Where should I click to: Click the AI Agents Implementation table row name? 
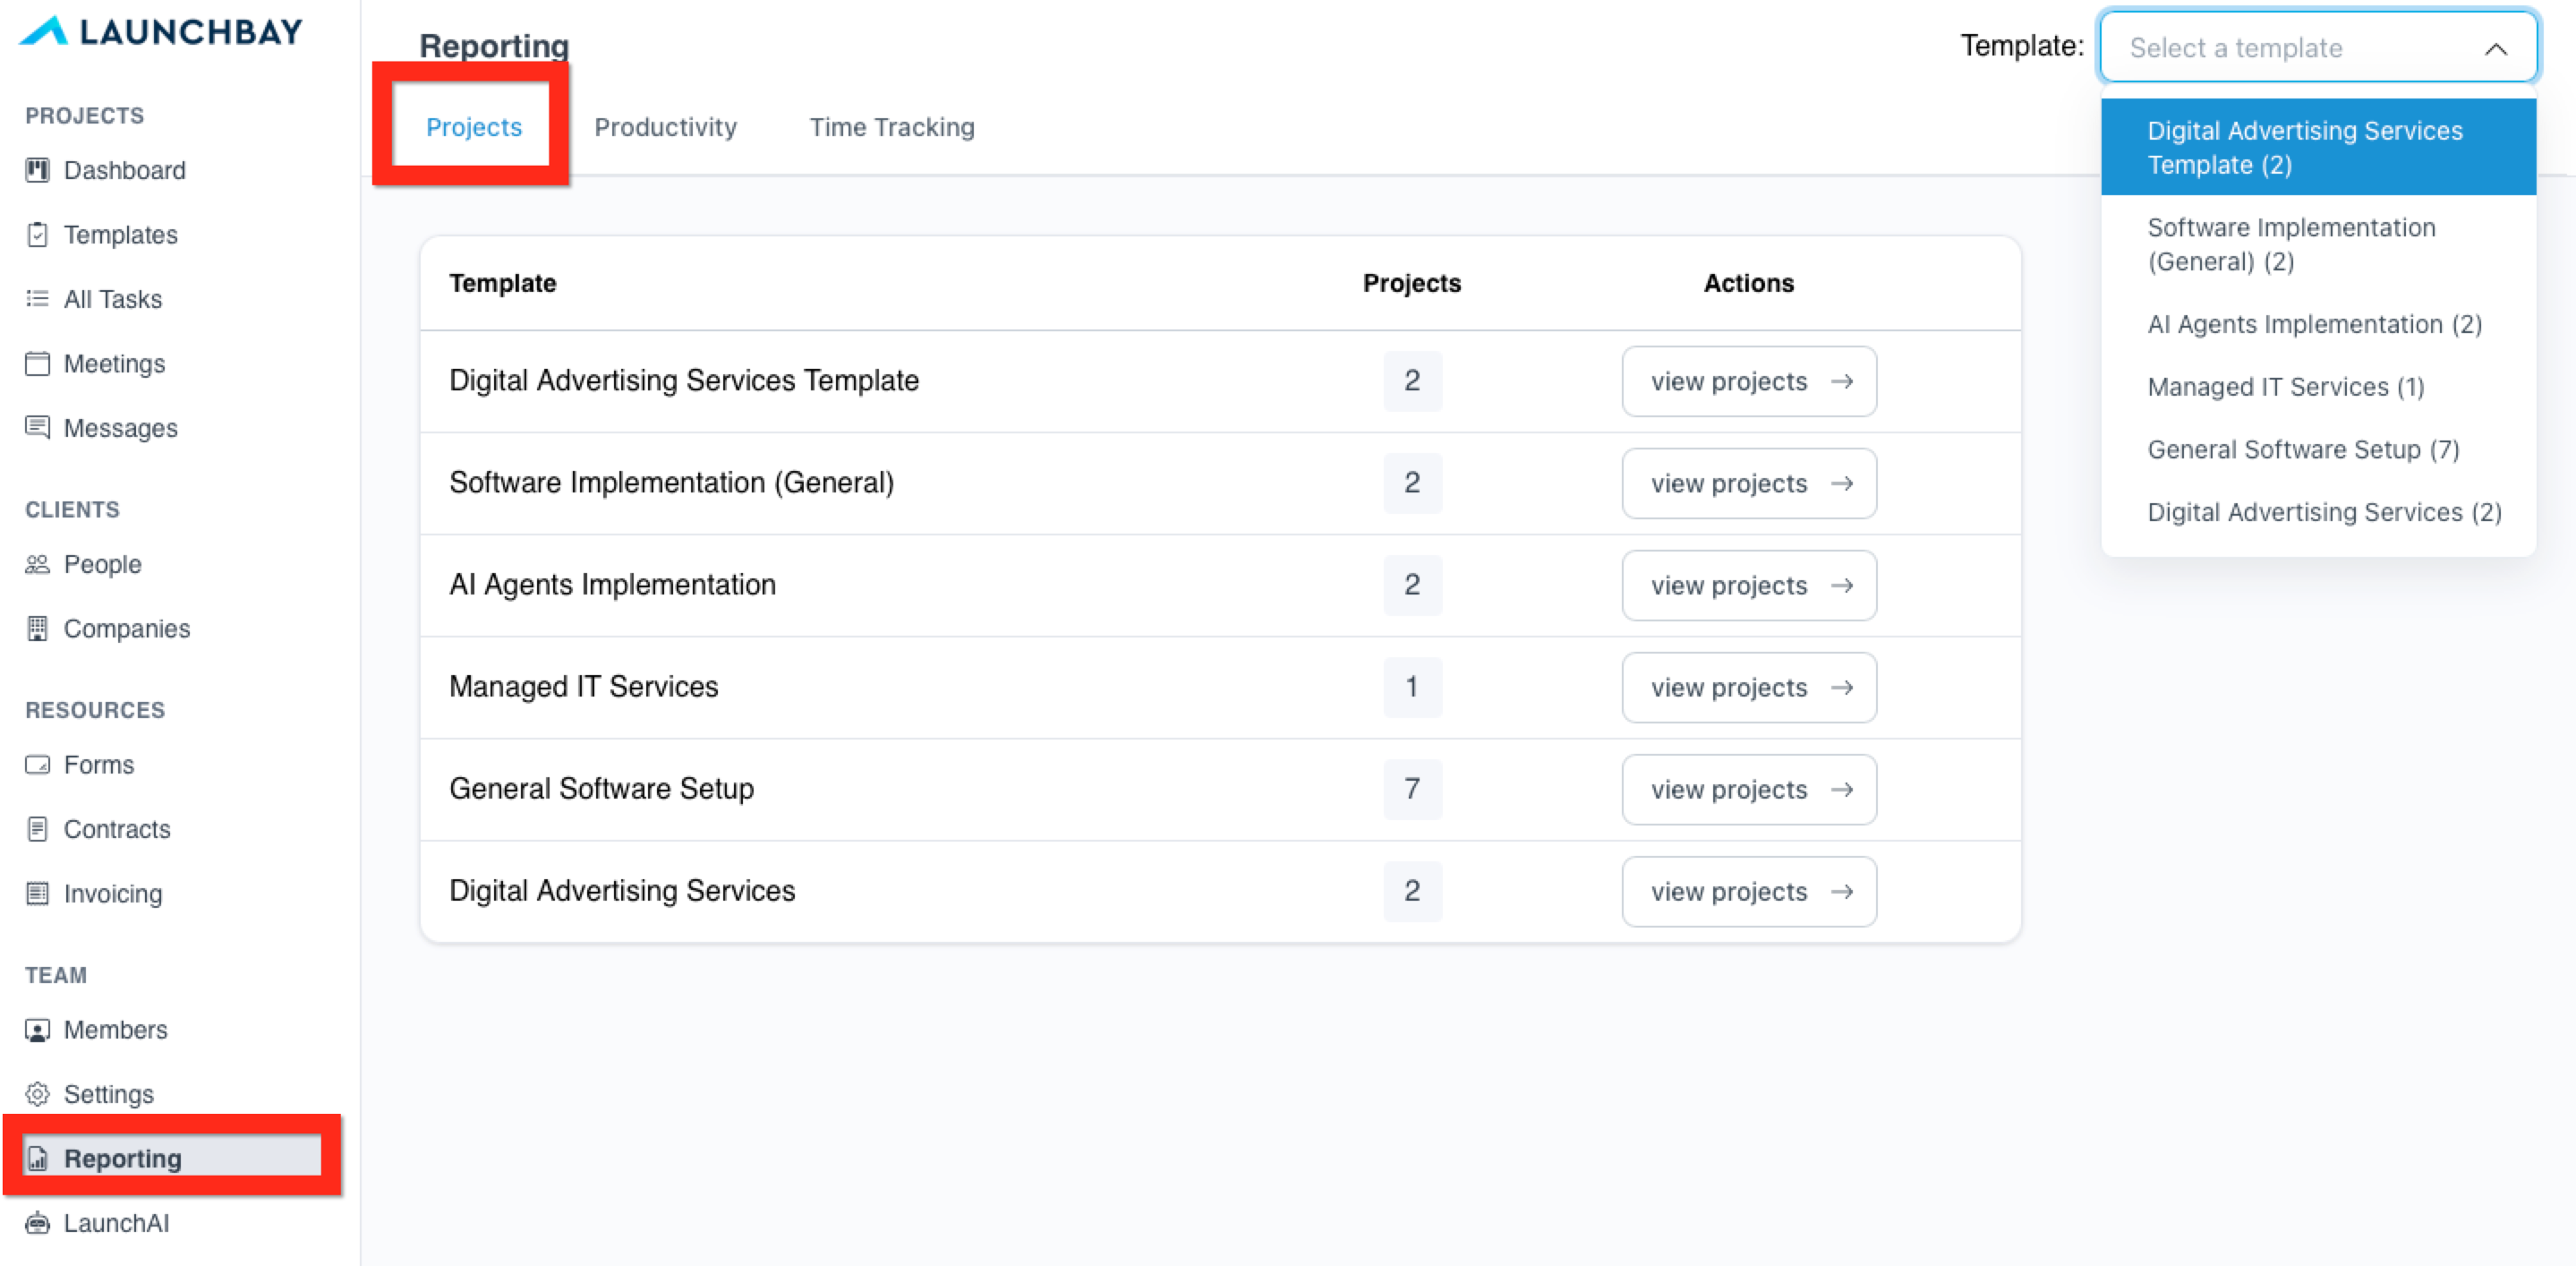click(x=612, y=585)
